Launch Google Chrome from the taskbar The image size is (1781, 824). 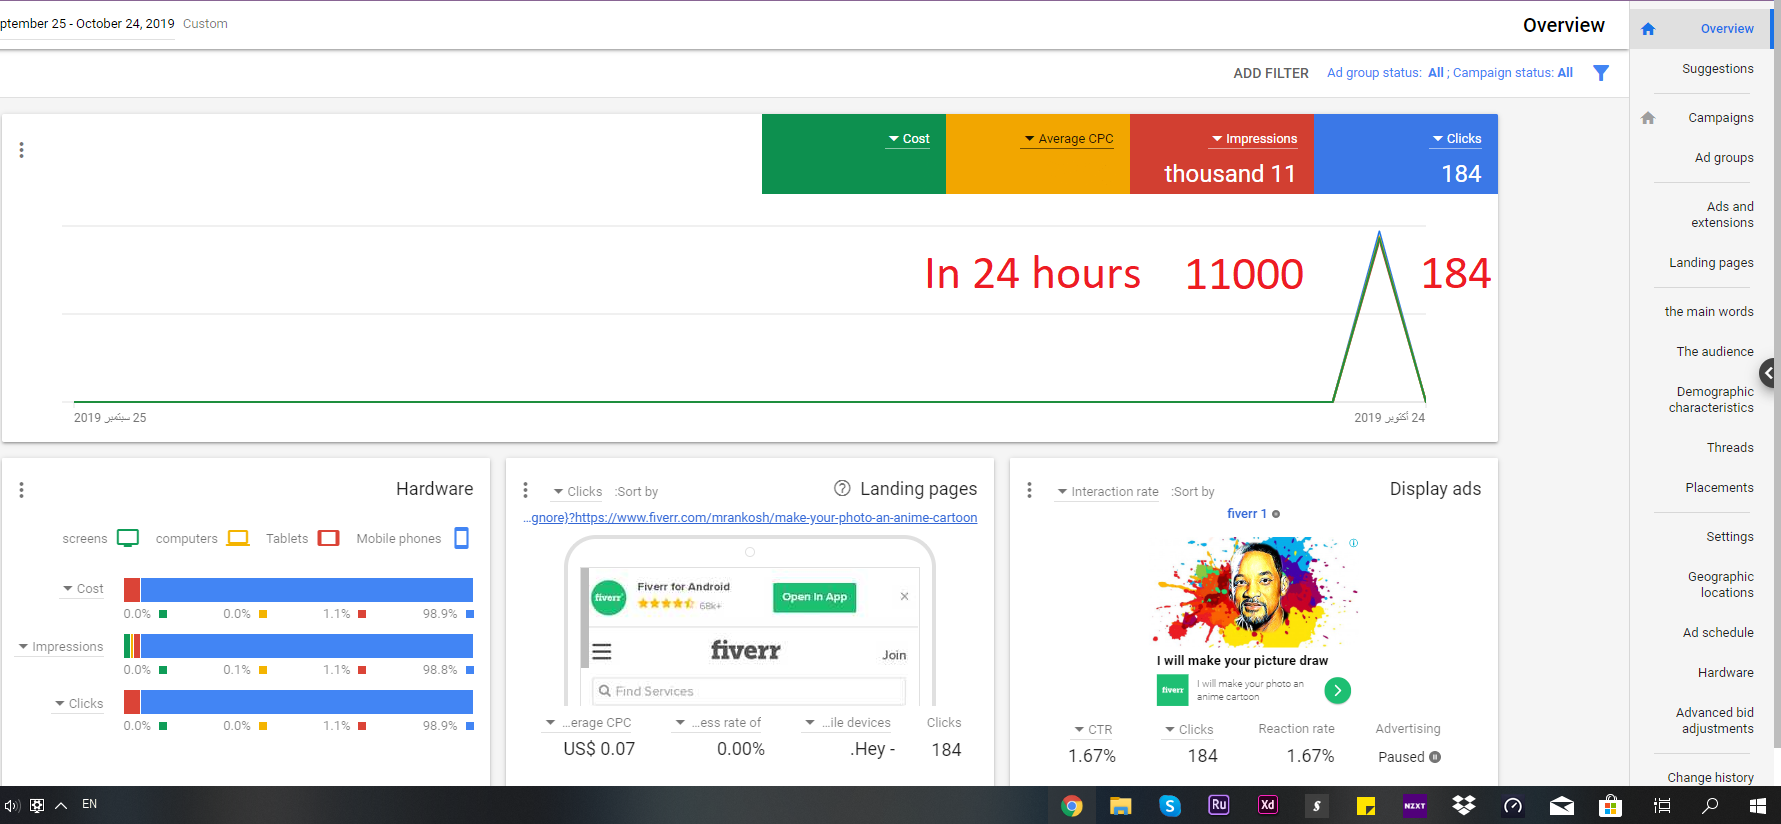coord(1072,806)
